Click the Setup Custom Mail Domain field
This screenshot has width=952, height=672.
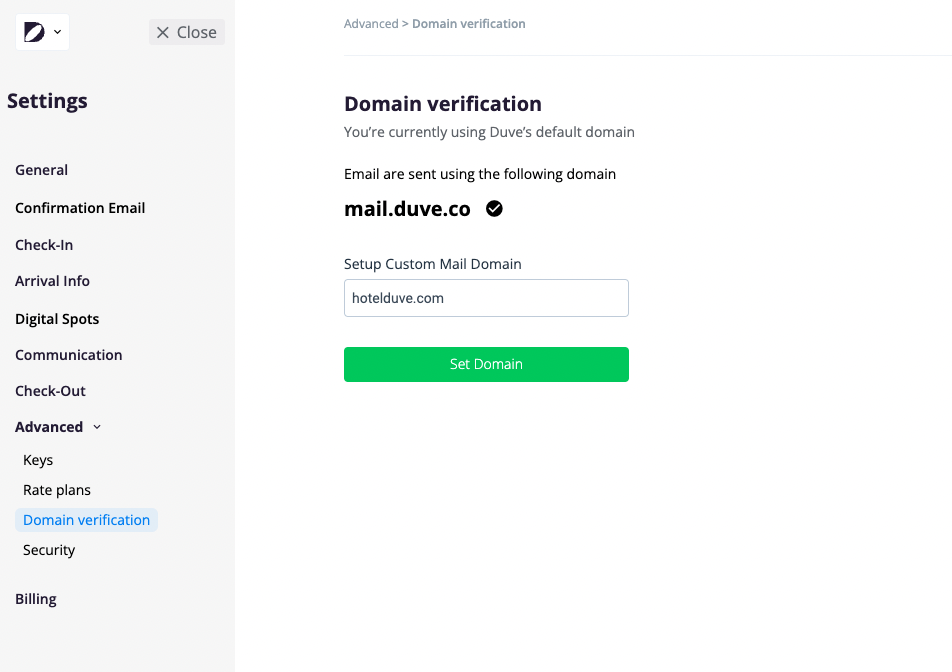point(486,298)
